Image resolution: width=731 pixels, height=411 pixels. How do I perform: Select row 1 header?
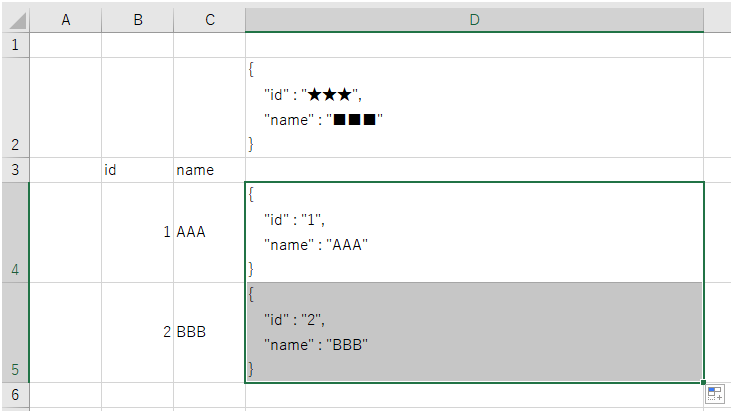[x=15, y=45]
